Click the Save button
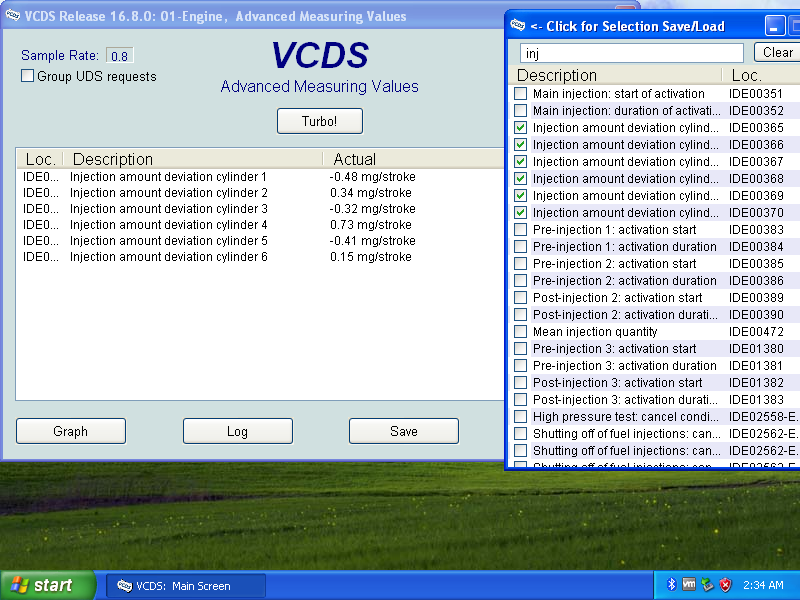800x600 pixels. tap(404, 431)
